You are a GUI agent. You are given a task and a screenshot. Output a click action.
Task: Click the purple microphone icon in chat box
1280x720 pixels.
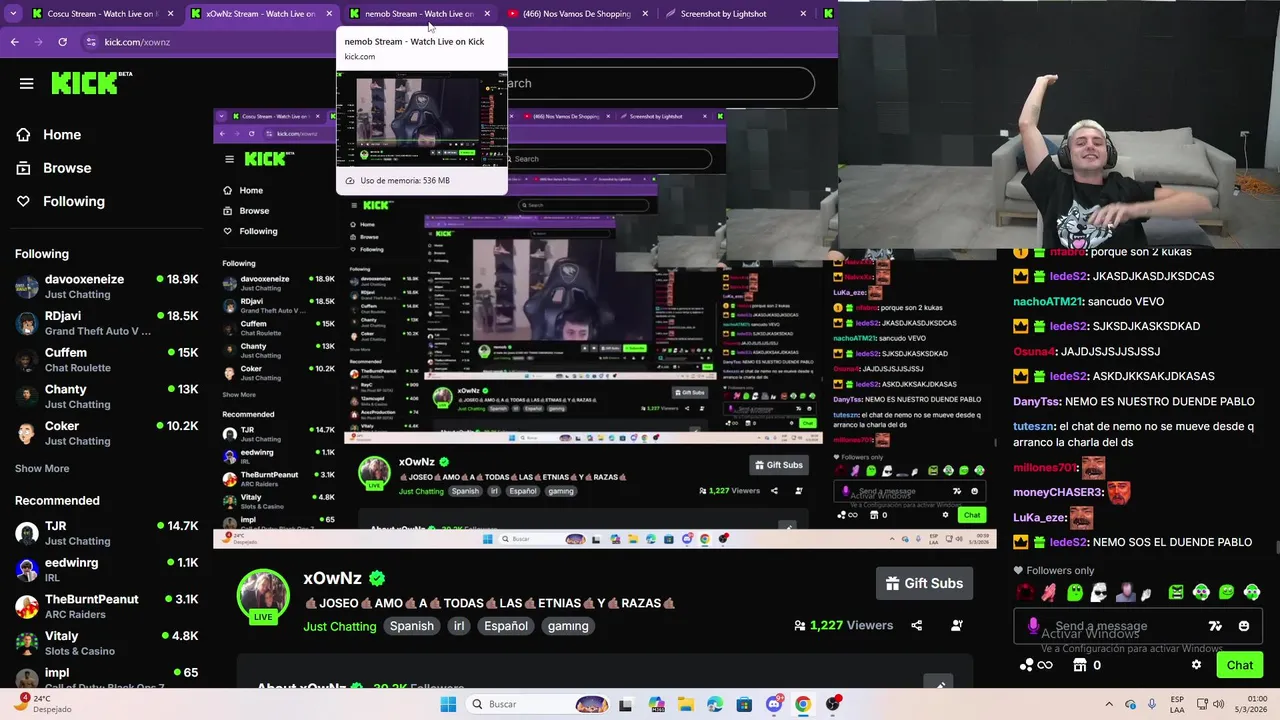coord(1034,626)
